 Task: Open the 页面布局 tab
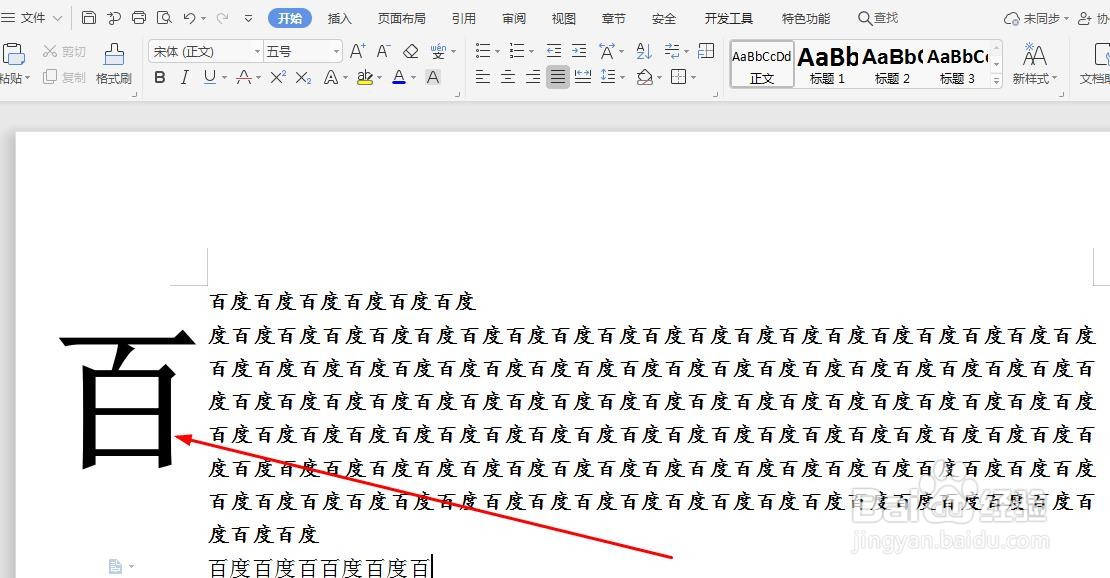pyautogui.click(x=401, y=18)
